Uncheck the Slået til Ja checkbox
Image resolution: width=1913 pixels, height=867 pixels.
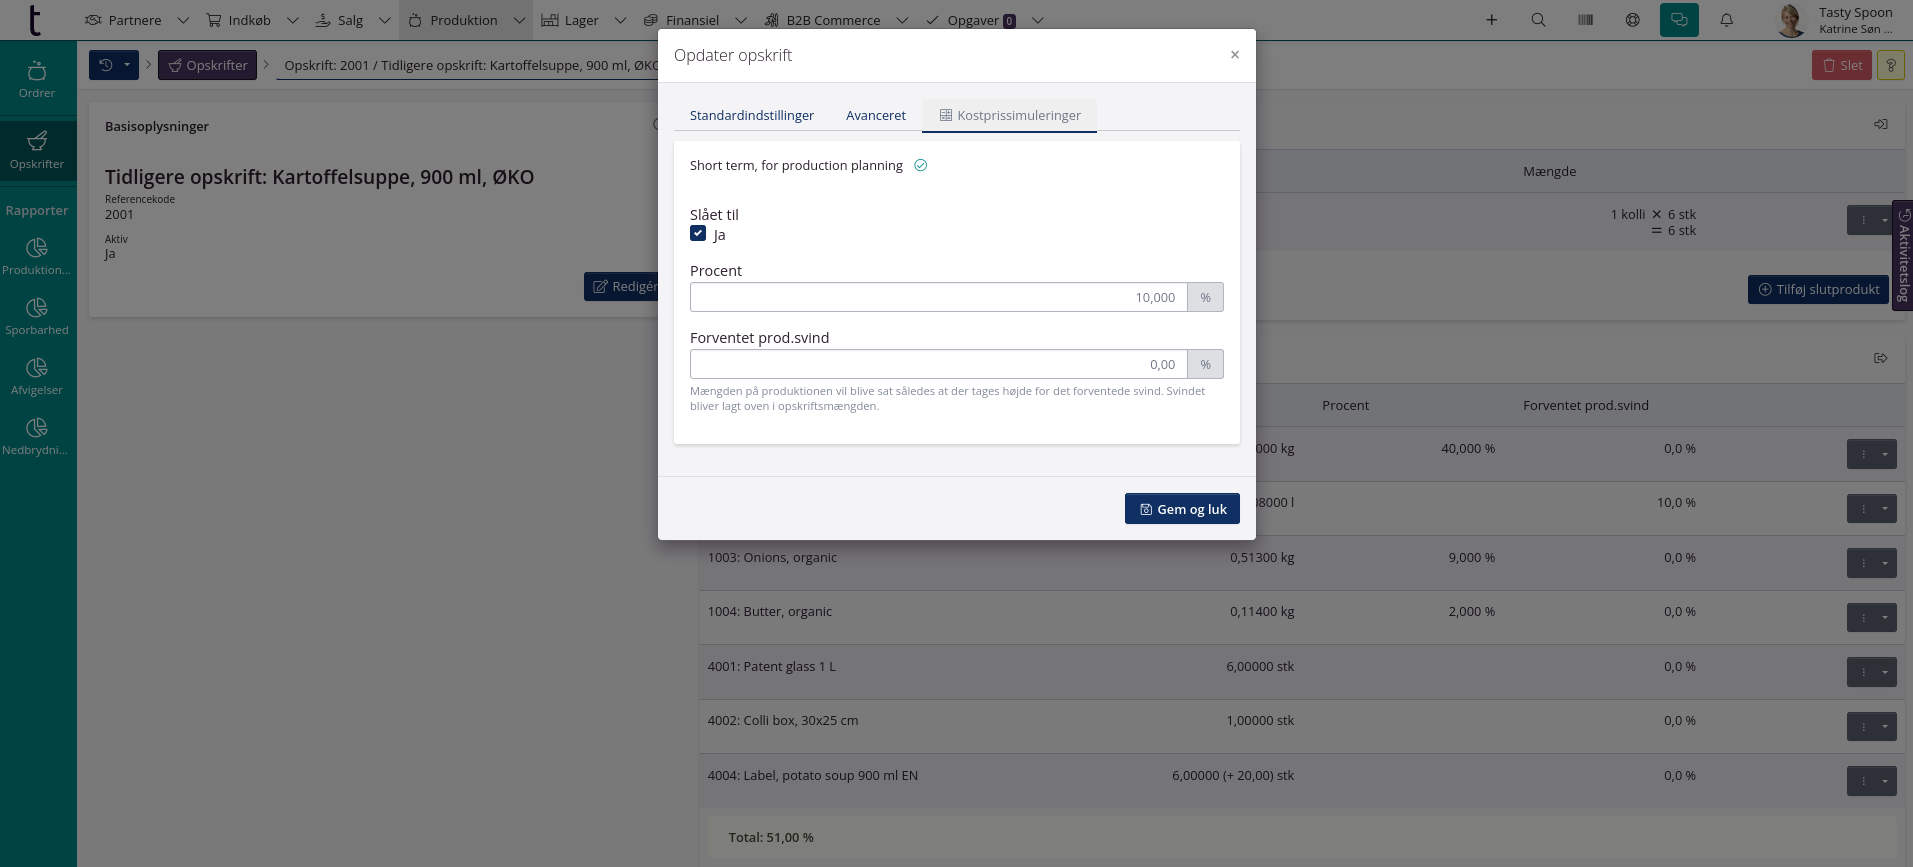[698, 234]
